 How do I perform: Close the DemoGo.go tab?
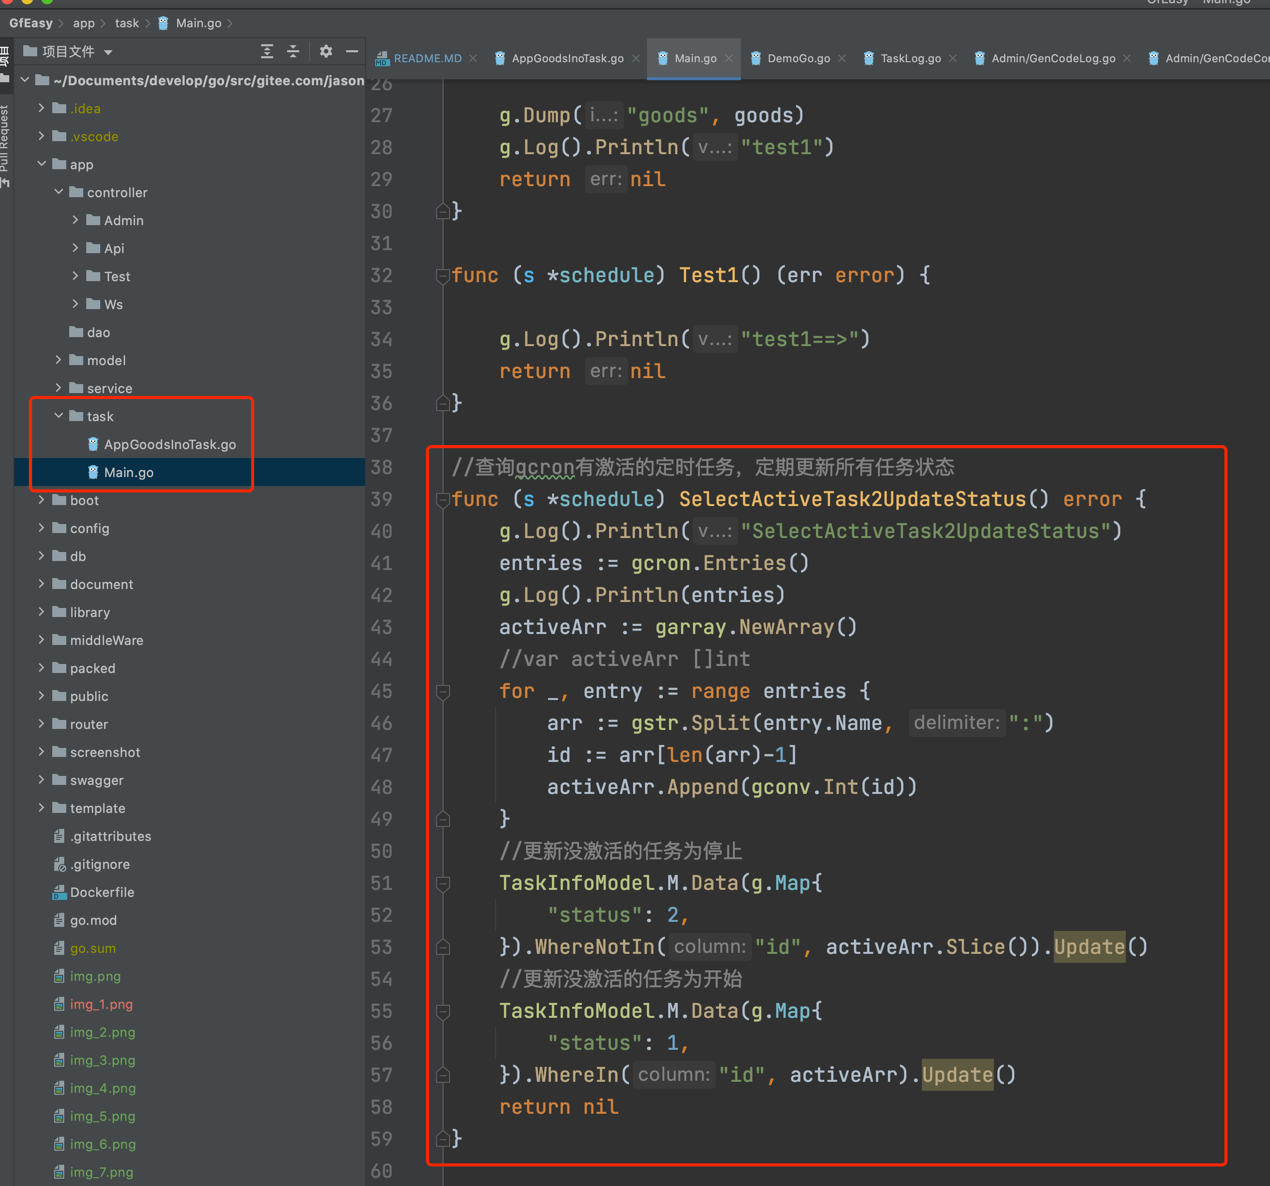point(842,58)
